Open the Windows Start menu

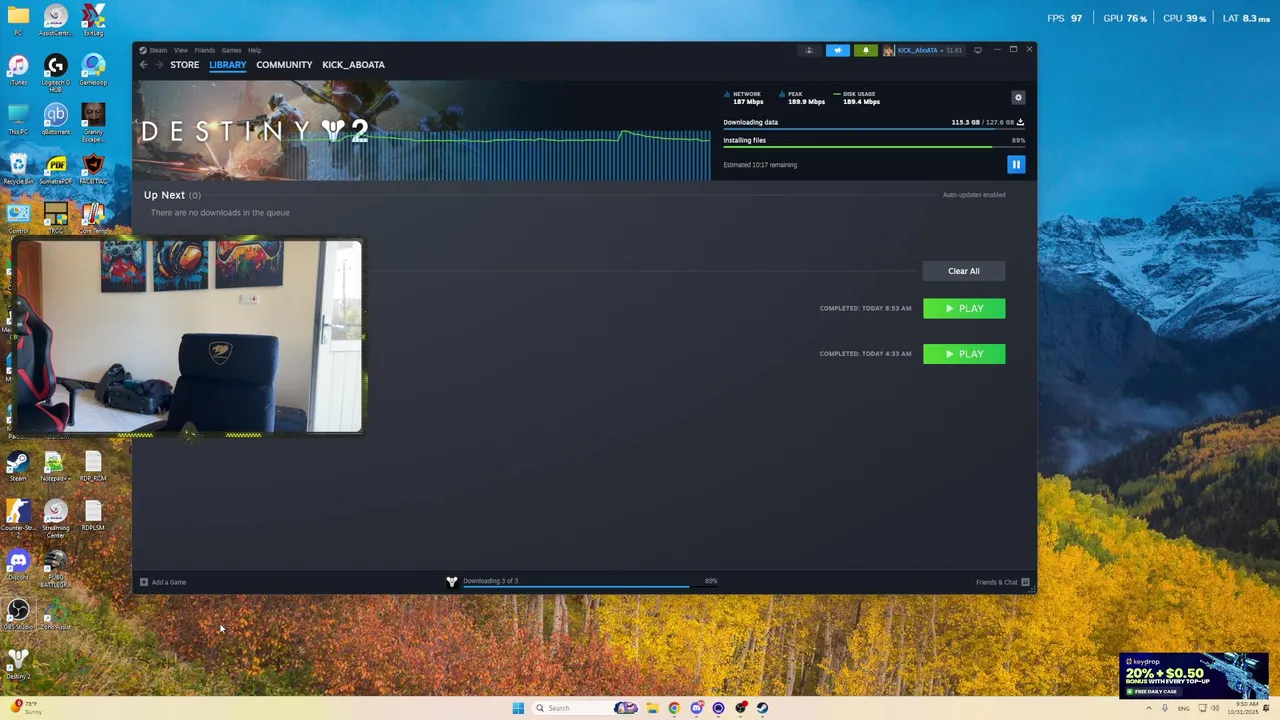tap(518, 708)
